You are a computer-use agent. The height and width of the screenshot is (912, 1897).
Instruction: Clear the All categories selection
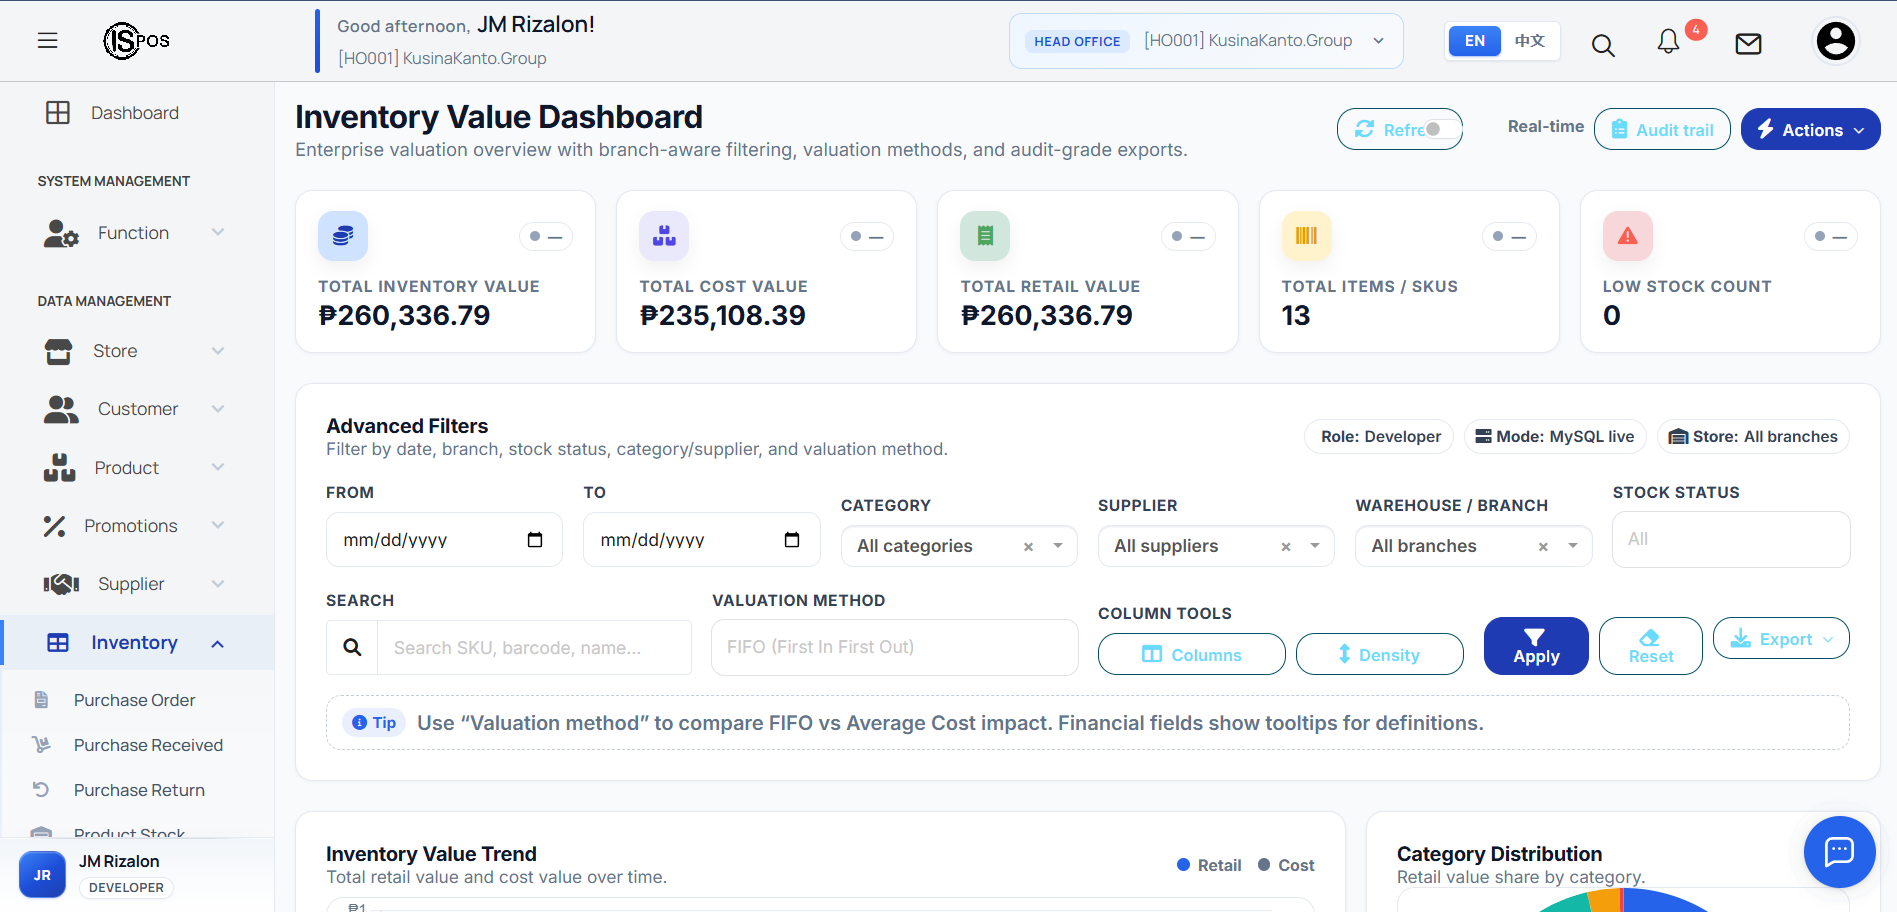pyautogui.click(x=1028, y=547)
